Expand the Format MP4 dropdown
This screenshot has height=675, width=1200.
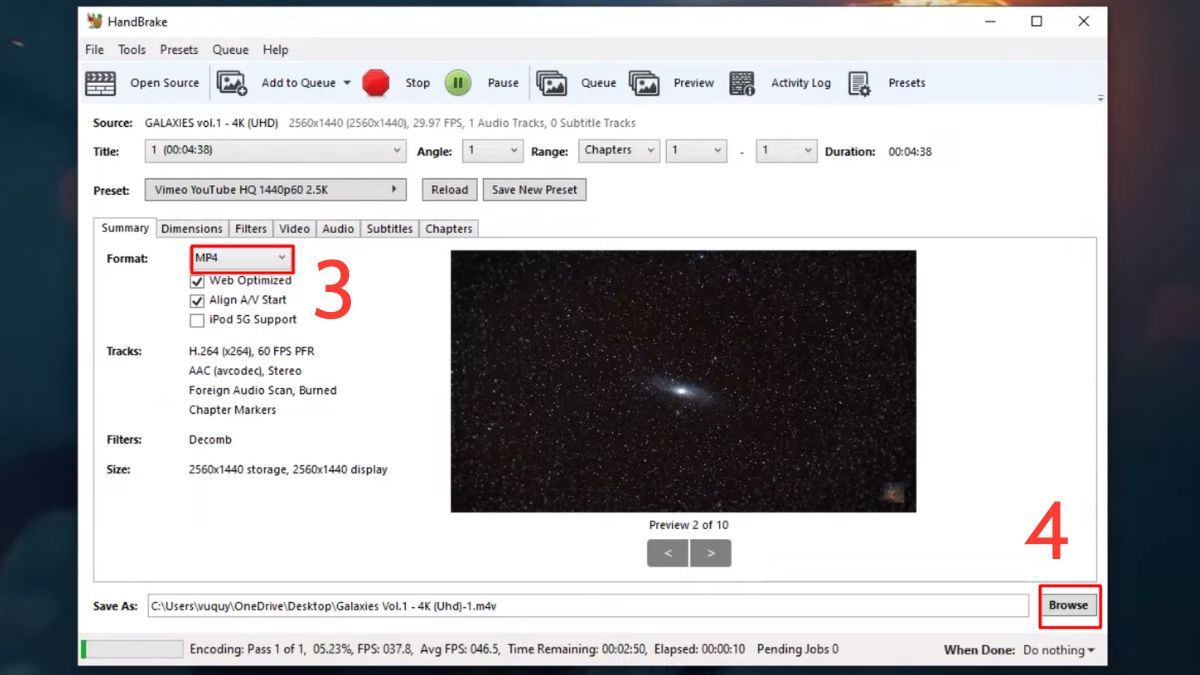click(242, 259)
